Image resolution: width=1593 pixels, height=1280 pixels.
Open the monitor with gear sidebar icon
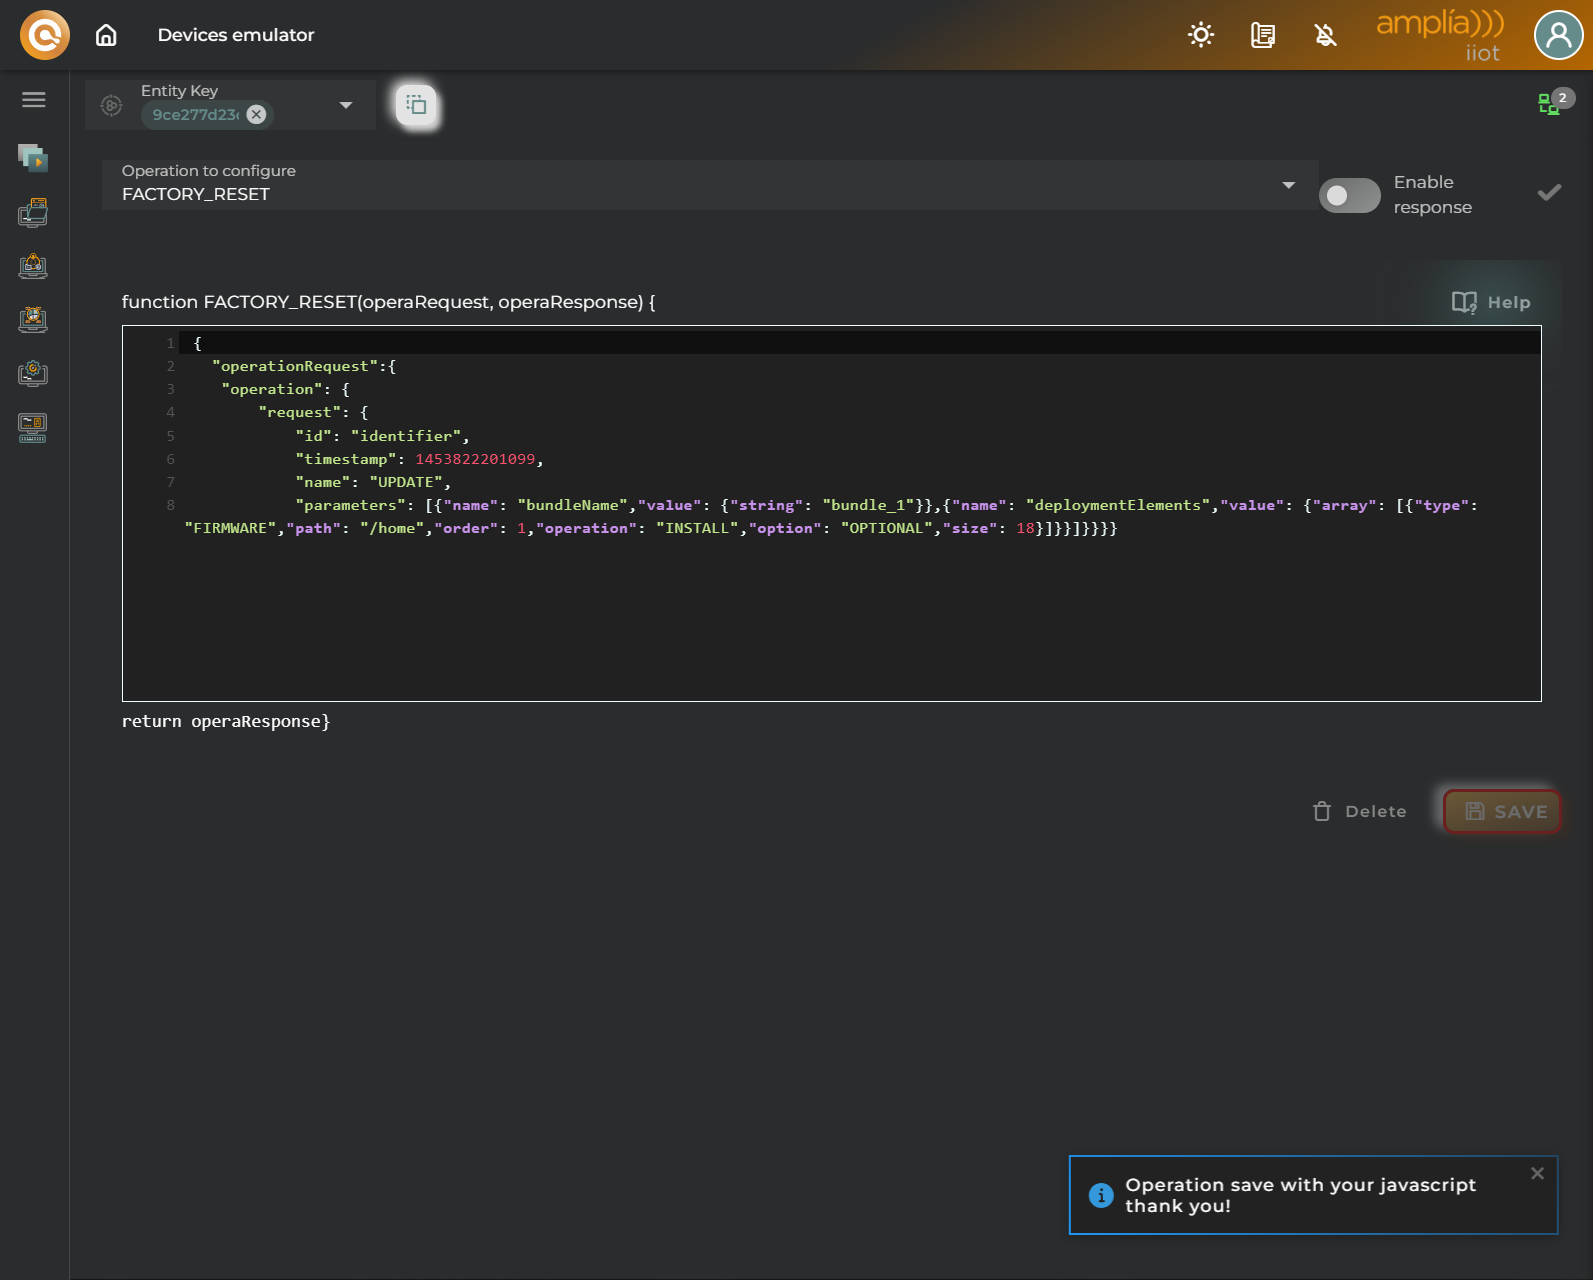click(33, 374)
